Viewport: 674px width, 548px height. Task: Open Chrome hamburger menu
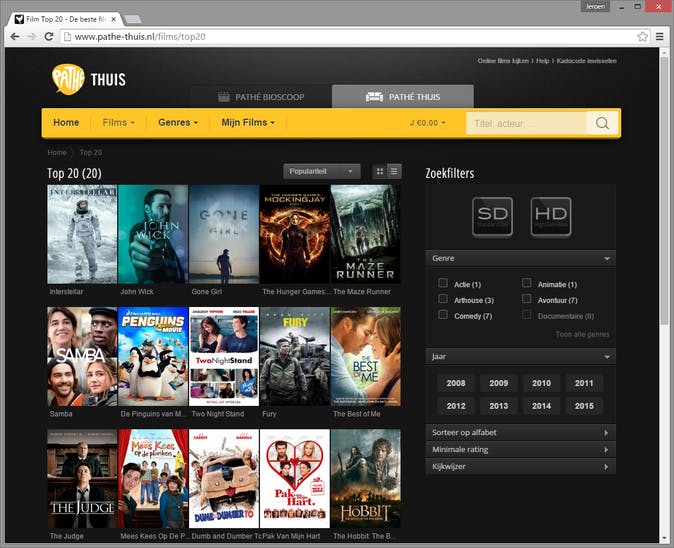coord(660,36)
